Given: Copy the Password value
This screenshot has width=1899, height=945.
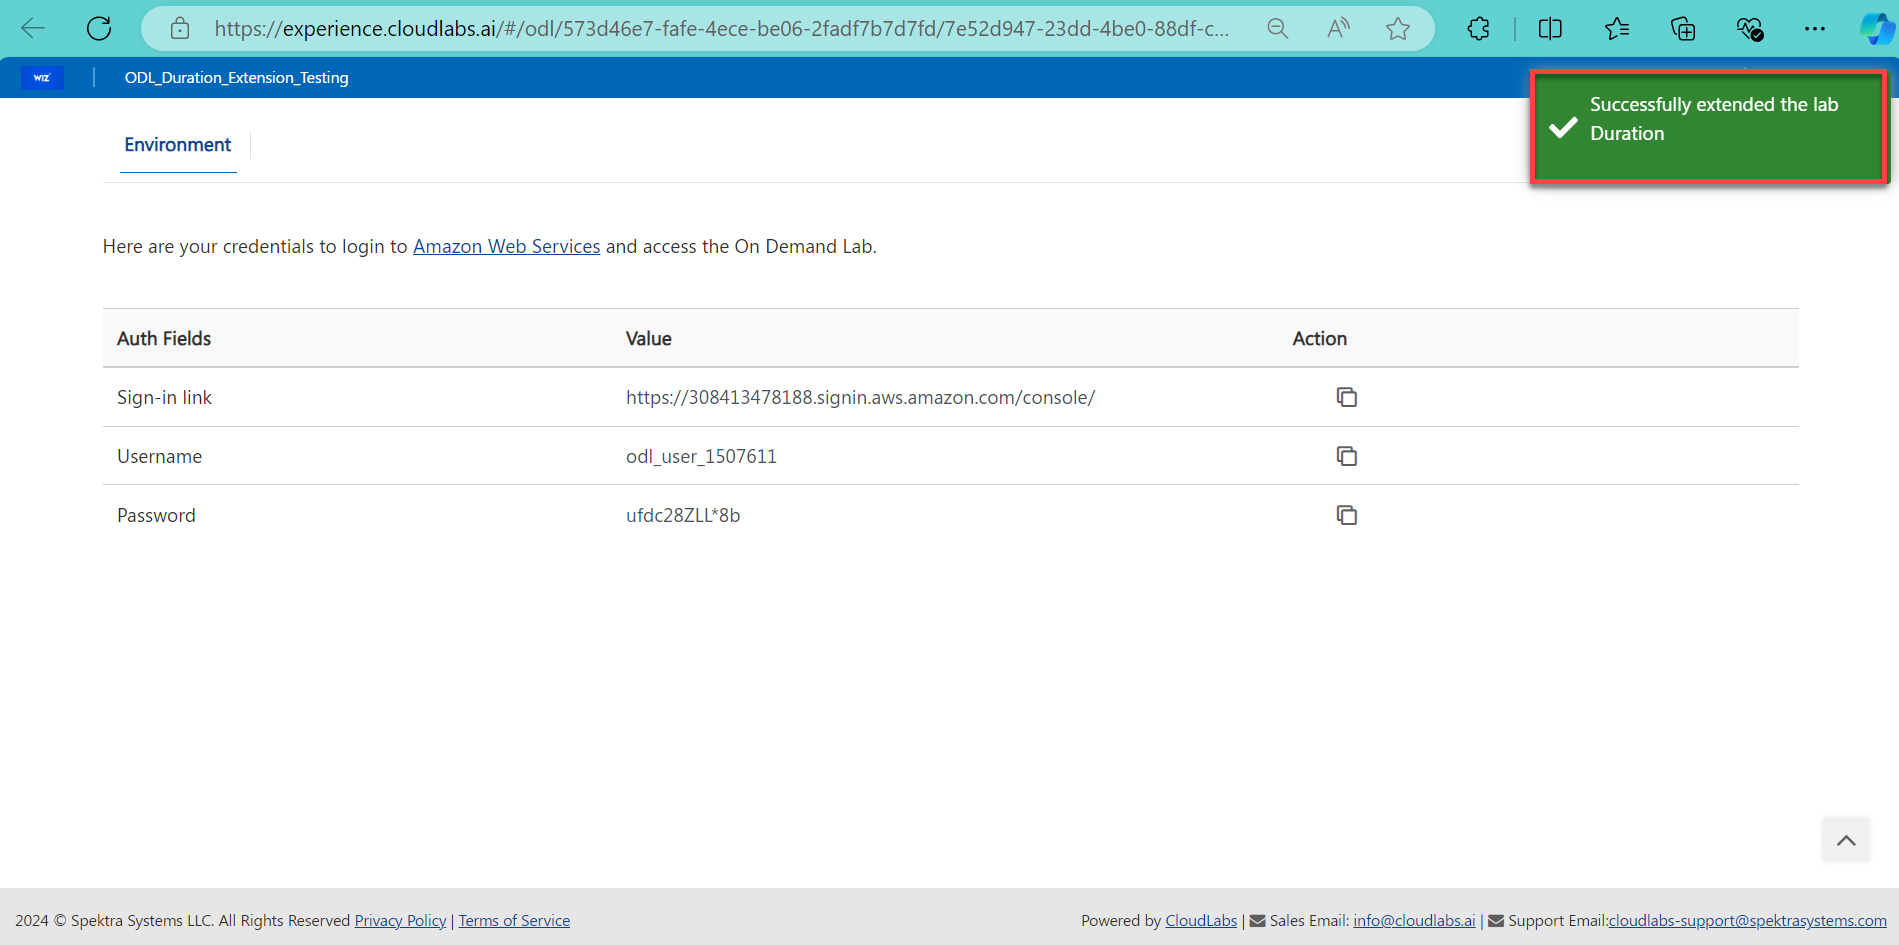Looking at the screenshot, I should [1347, 515].
